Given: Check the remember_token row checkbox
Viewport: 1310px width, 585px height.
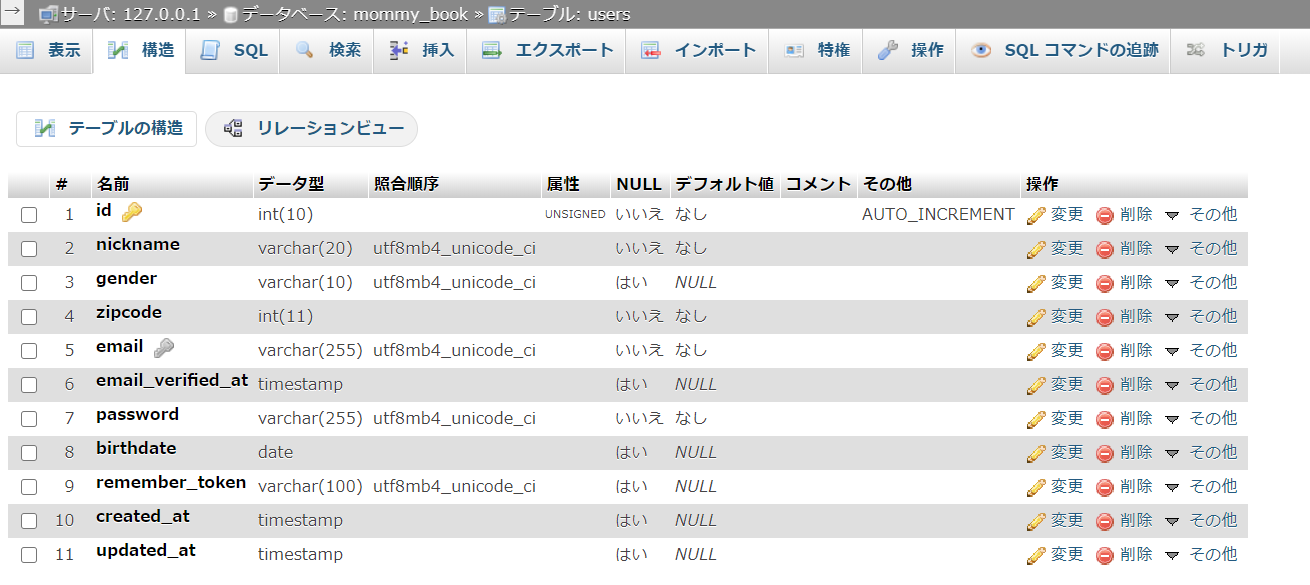Looking at the screenshot, I should tap(29, 487).
